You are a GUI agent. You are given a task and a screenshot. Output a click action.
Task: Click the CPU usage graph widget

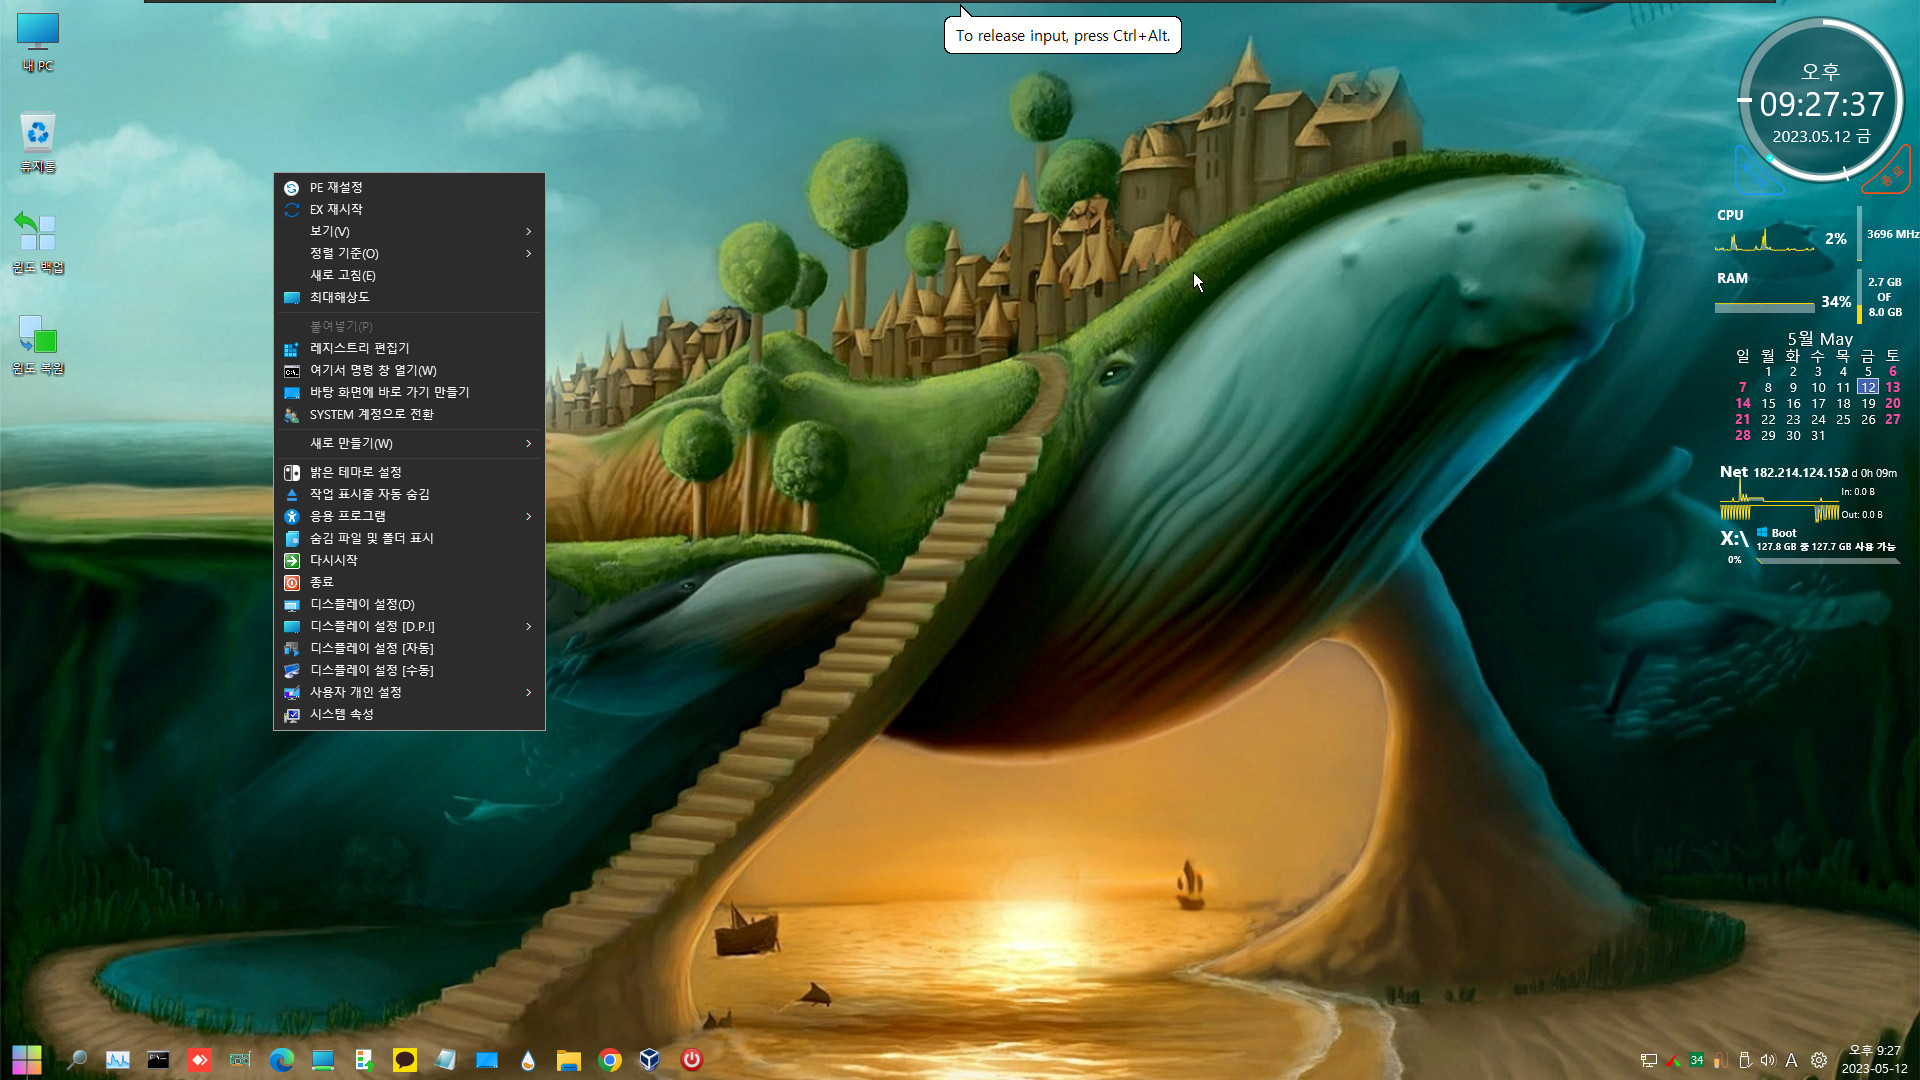click(x=1765, y=240)
